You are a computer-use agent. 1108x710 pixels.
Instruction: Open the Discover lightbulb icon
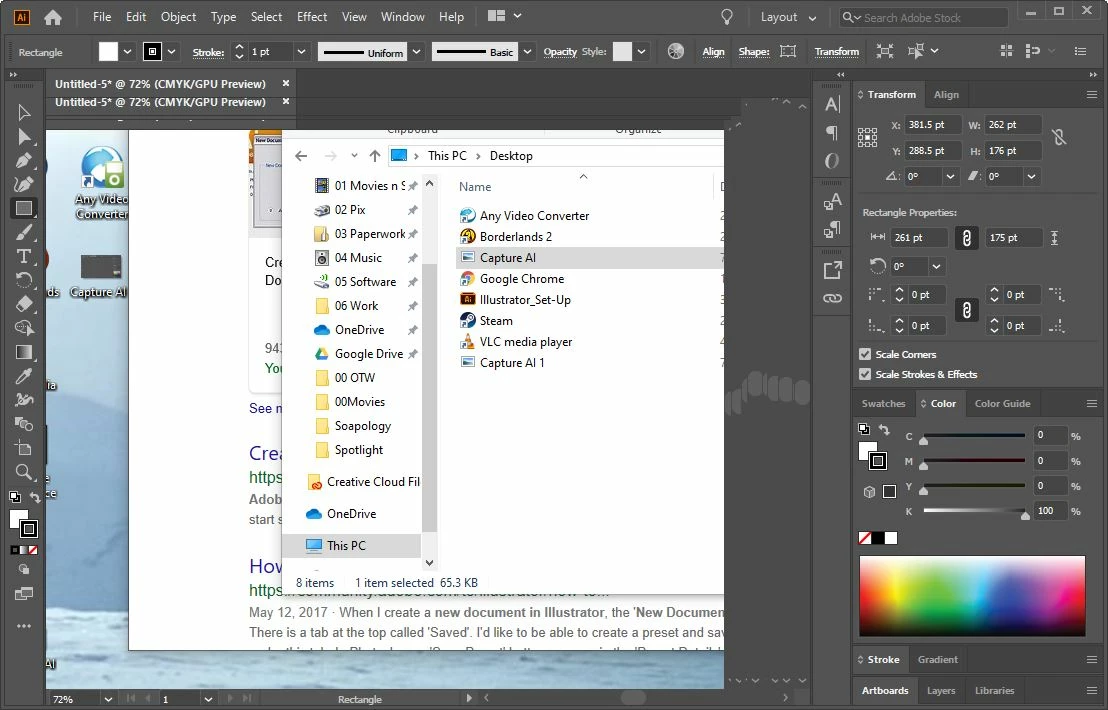[x=726, y=17]
